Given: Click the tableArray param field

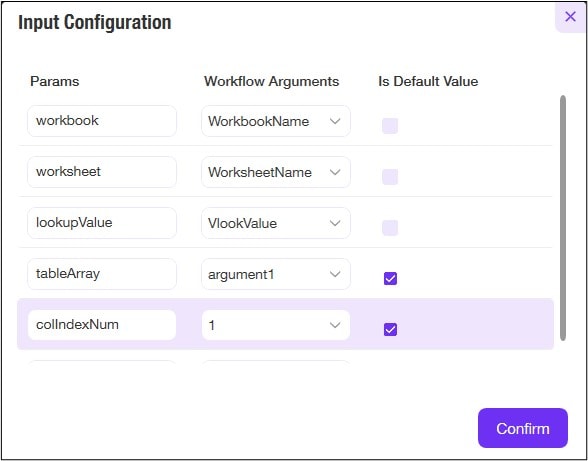Looking at the screenshot, I should [x=102, y=274].
